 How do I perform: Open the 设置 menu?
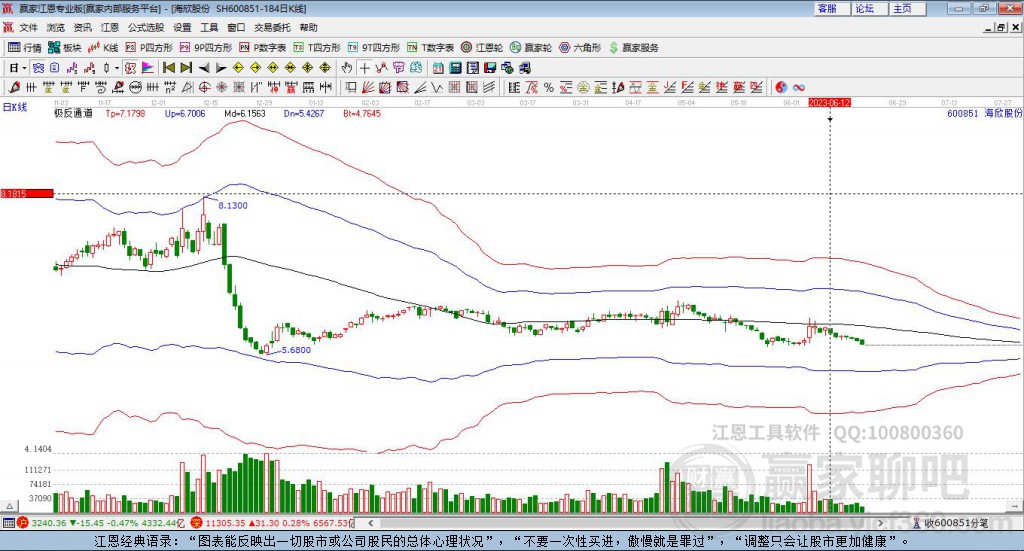pos(182,27)
